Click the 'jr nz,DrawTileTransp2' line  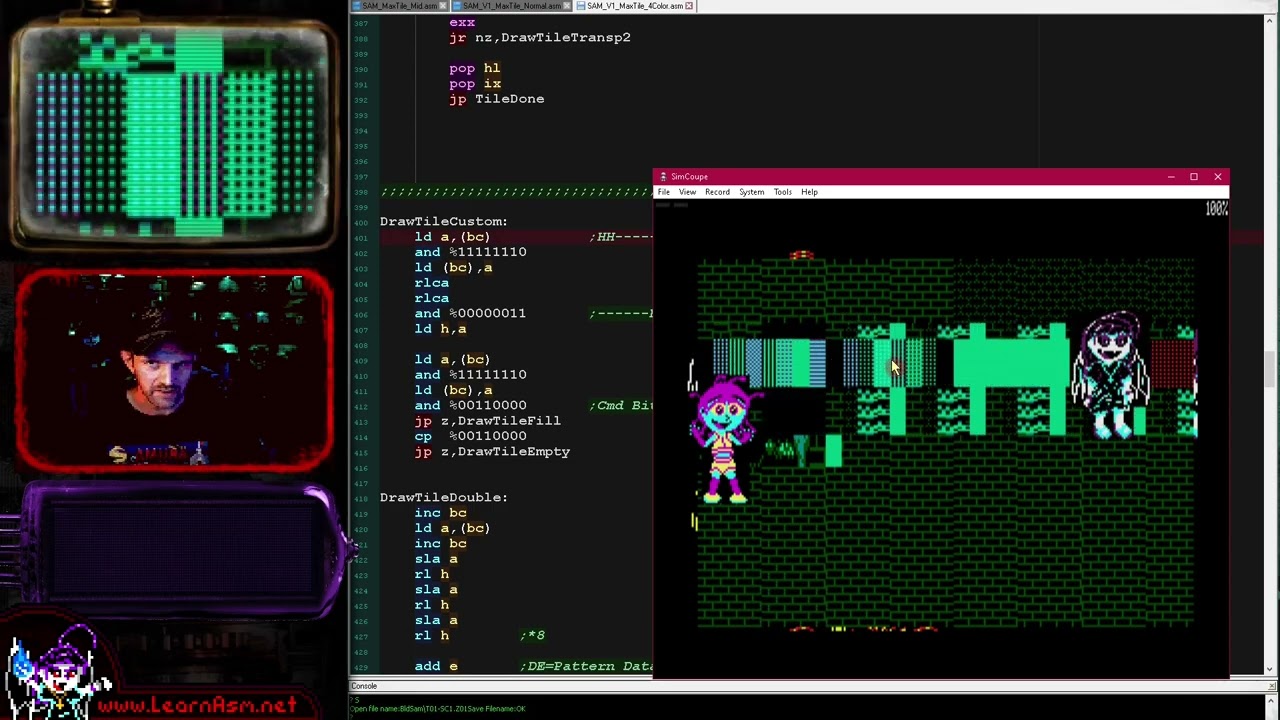pyautogui.click(x=540, y=38)
